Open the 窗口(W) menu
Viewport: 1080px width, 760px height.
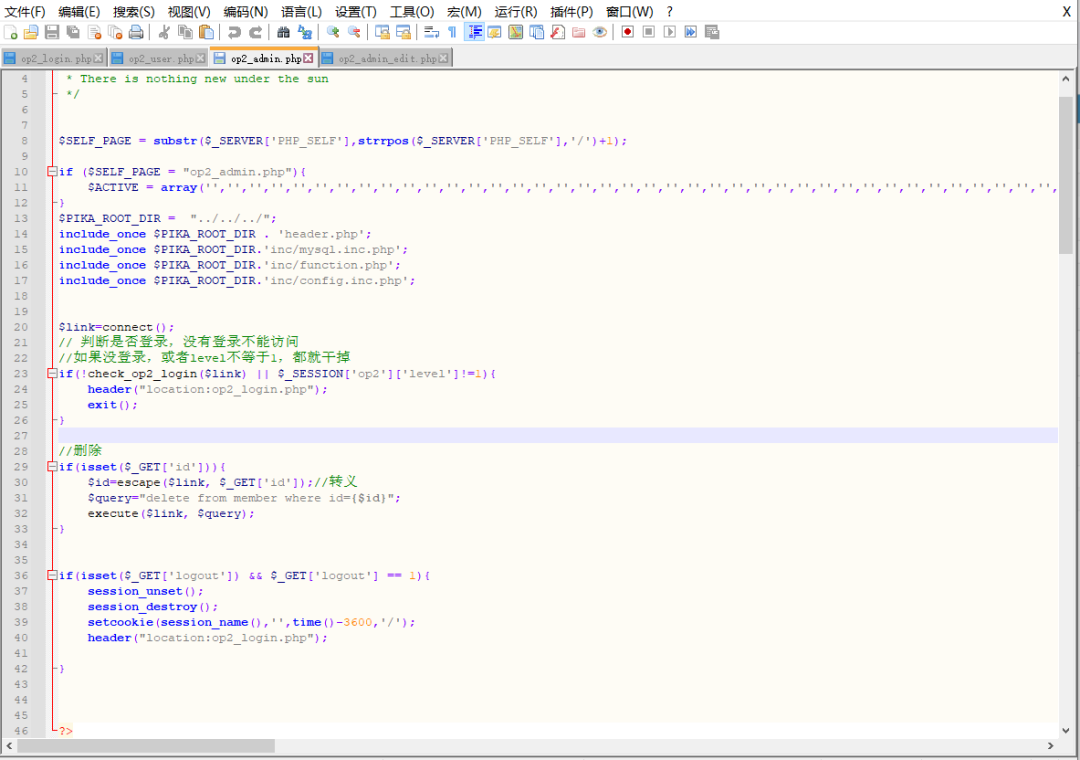pos(630,12)
